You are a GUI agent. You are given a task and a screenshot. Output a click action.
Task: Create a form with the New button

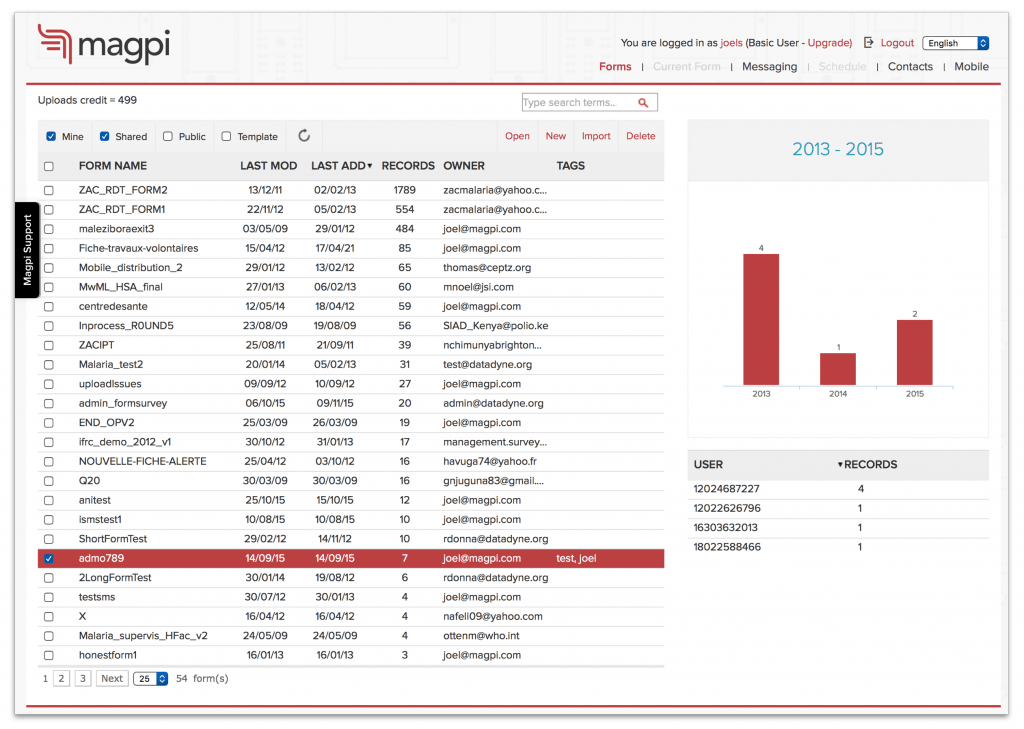(556, 136)
